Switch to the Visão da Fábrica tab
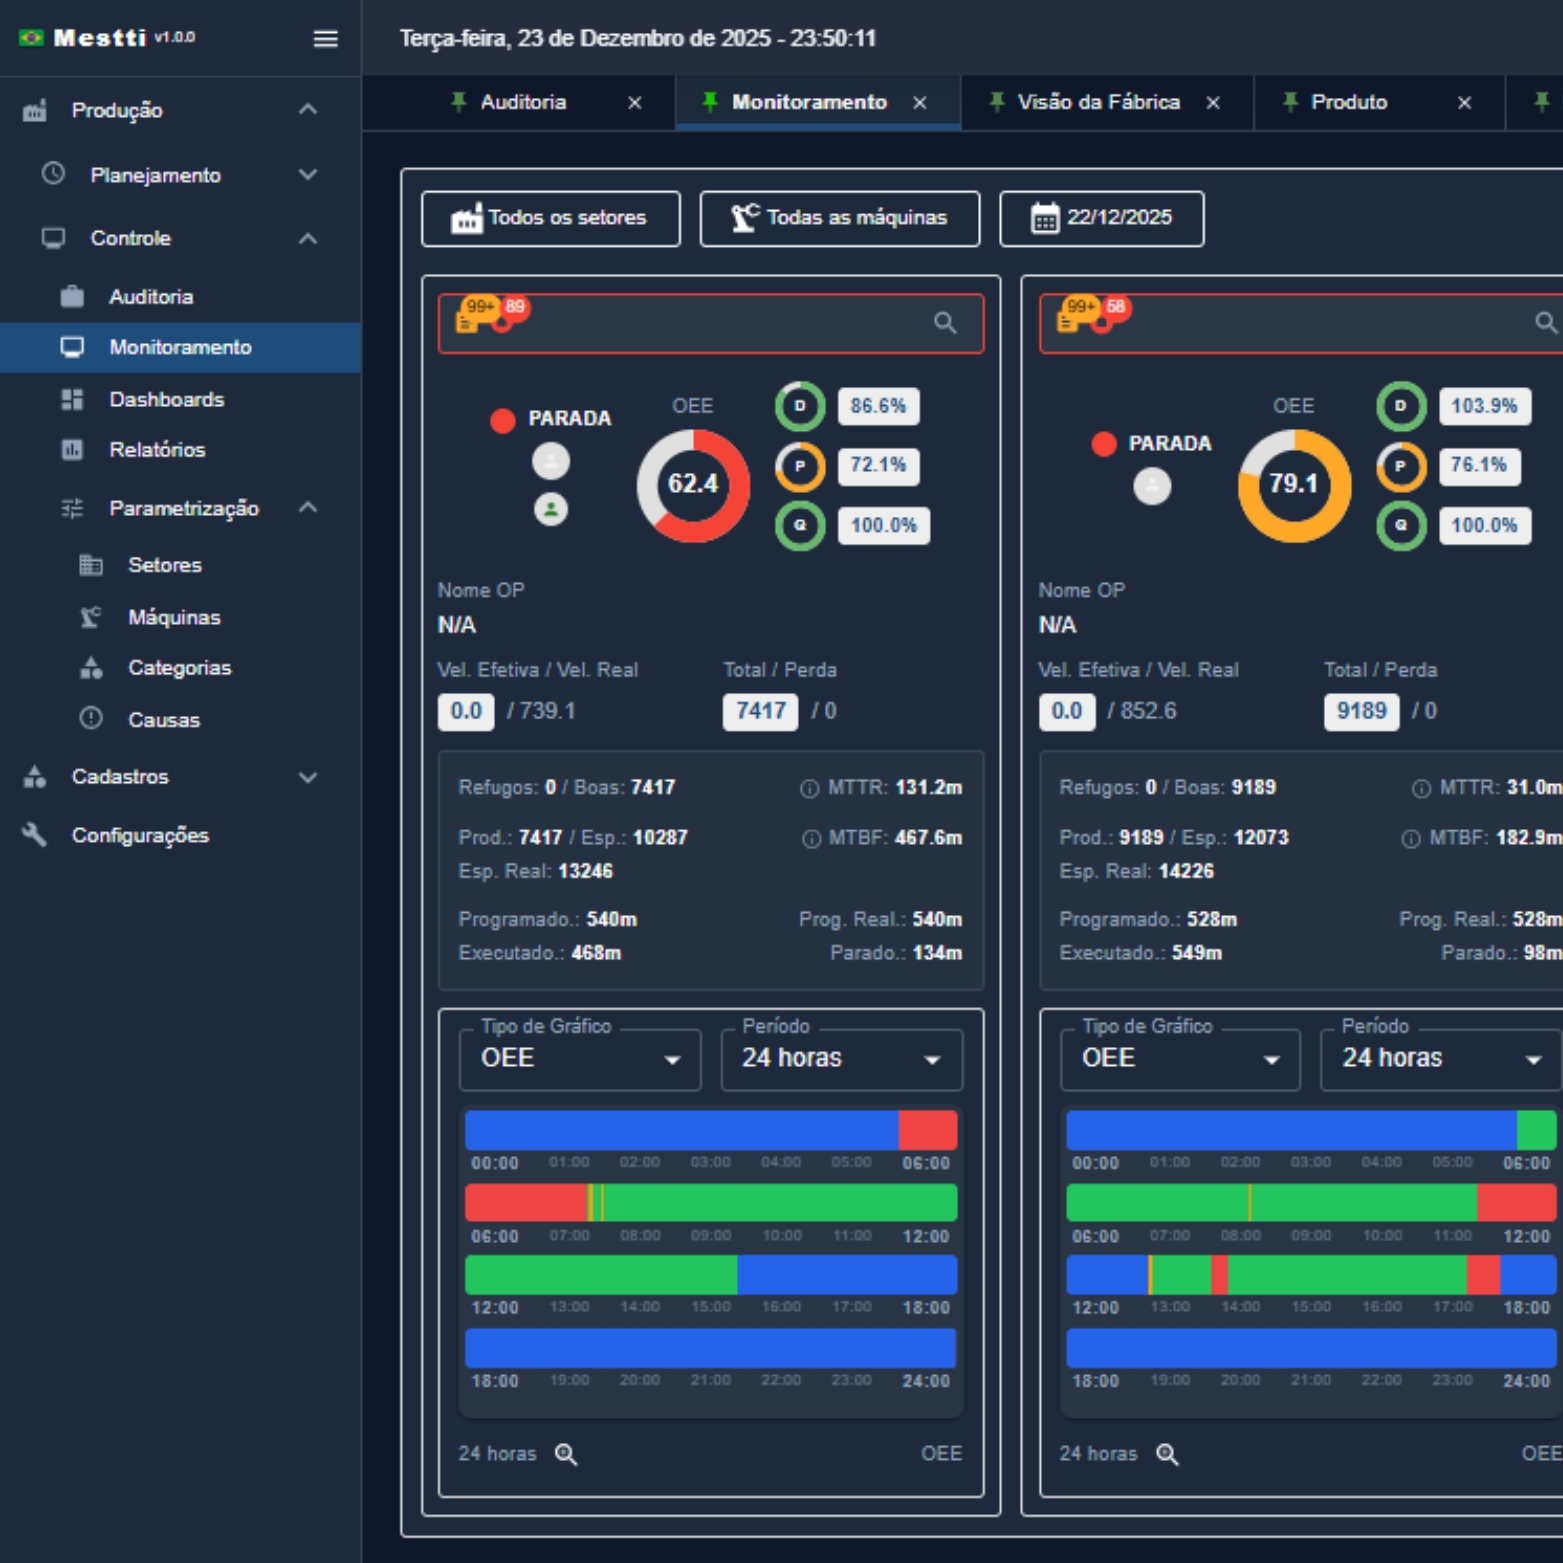 point(1097,102)
